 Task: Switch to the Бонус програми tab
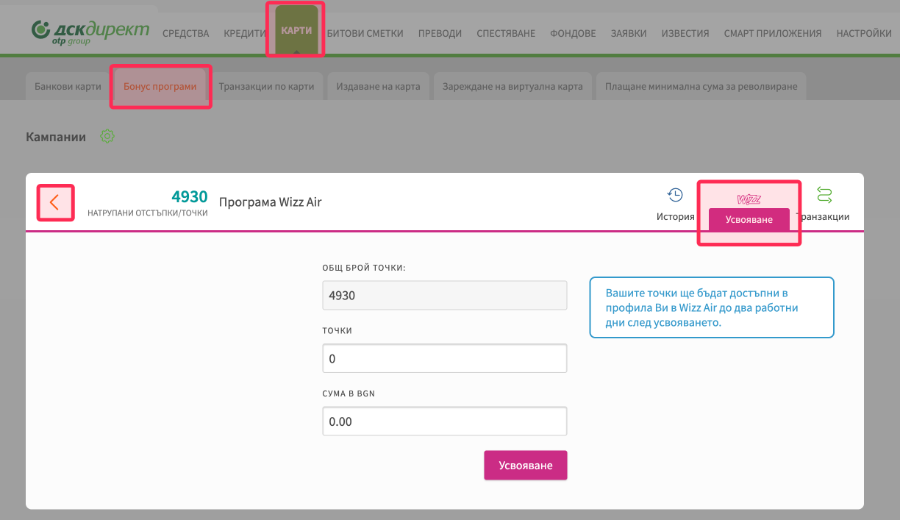(160, 86)
